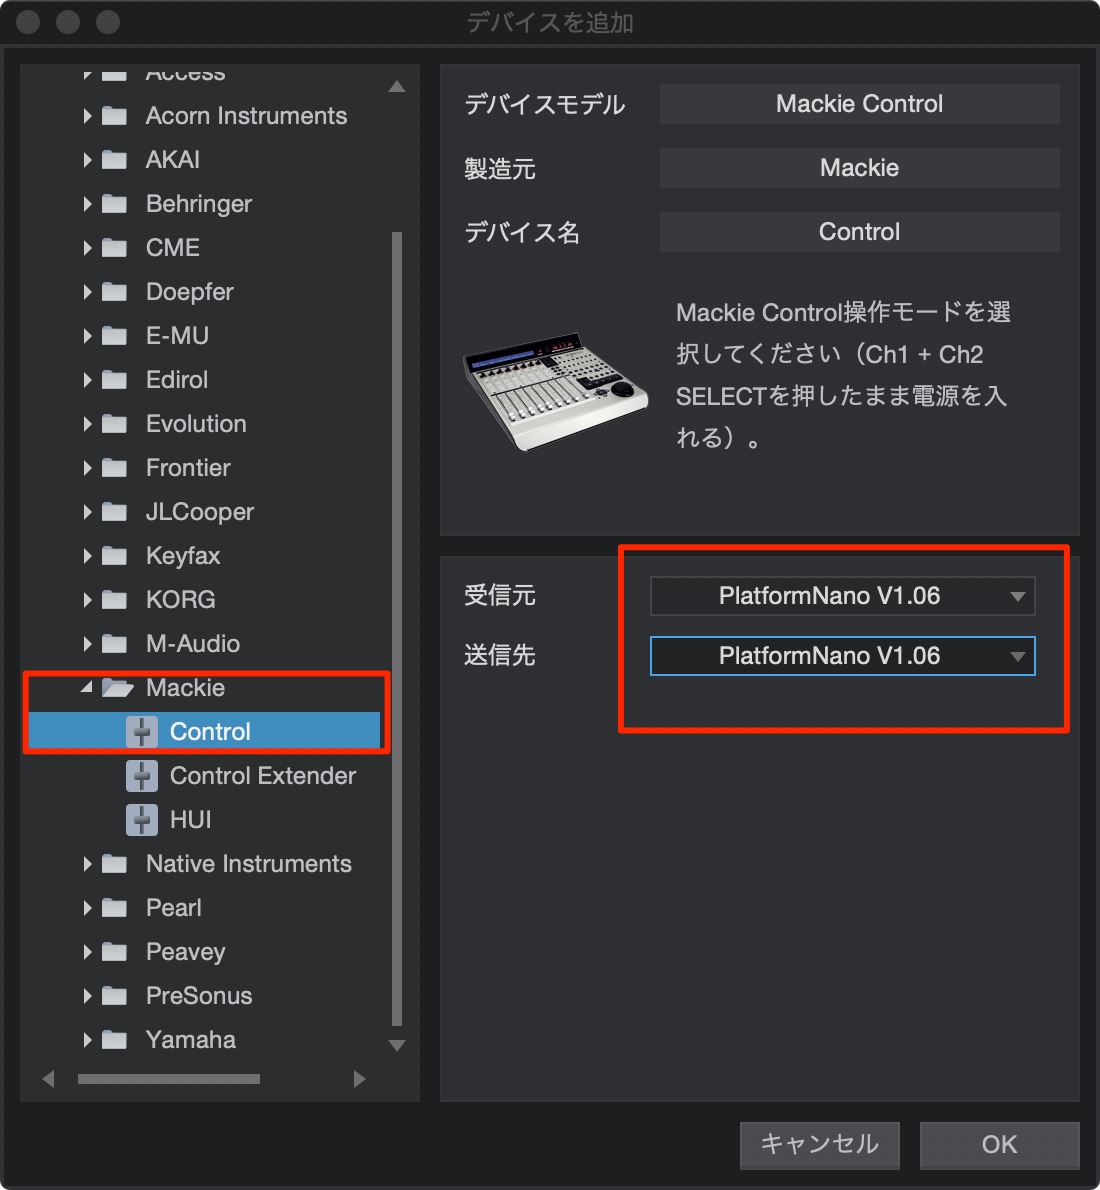Click the horizontal scroll right arrow

pos(359,1079)
